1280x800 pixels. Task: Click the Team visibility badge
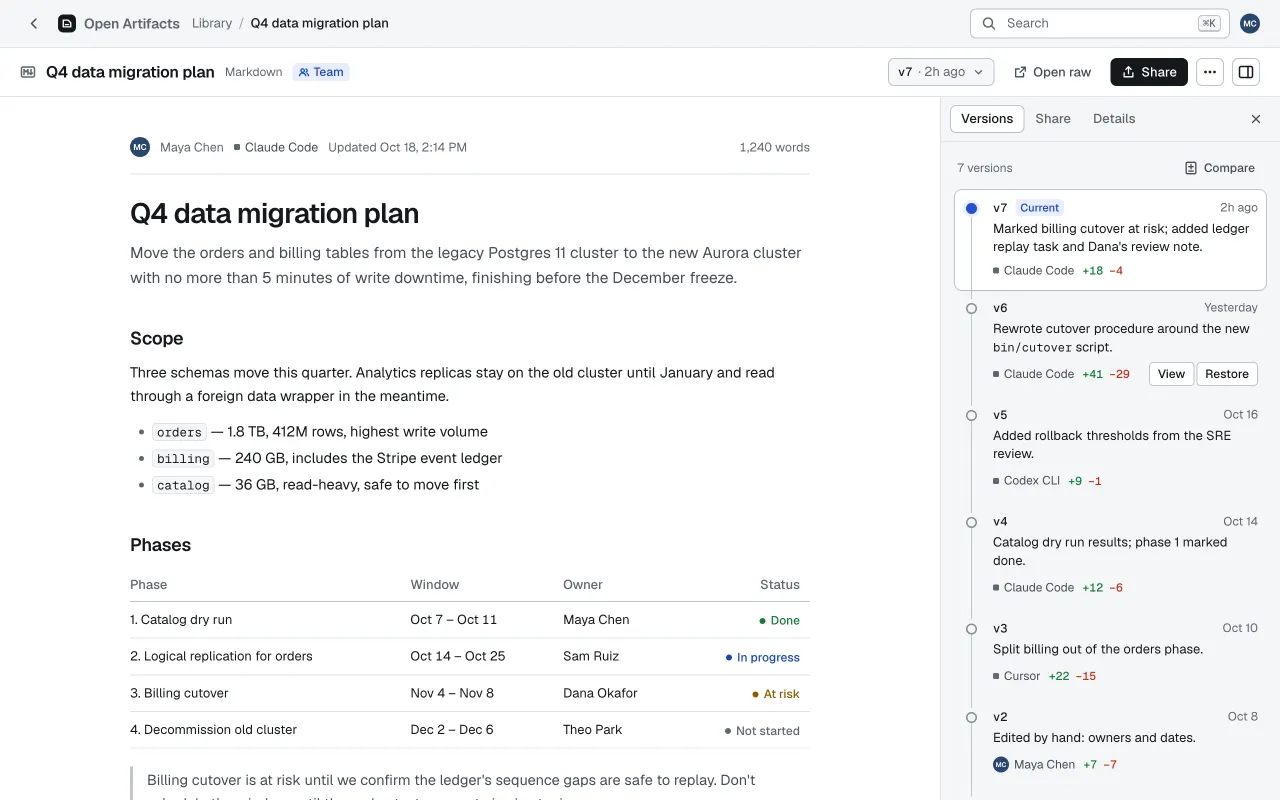[x=321, y=72]
